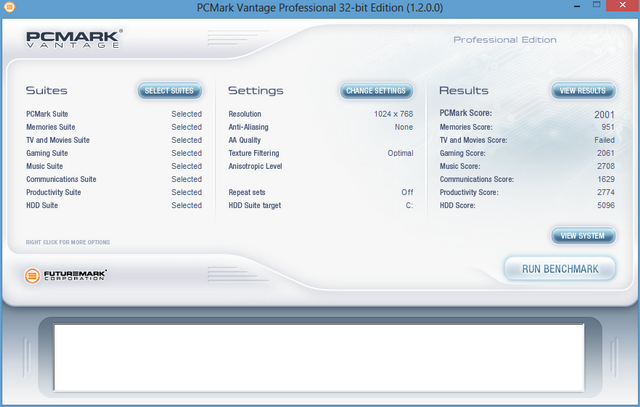640x407 pixels.
Task: Open the Select Suites button
Action: point(169,91)
